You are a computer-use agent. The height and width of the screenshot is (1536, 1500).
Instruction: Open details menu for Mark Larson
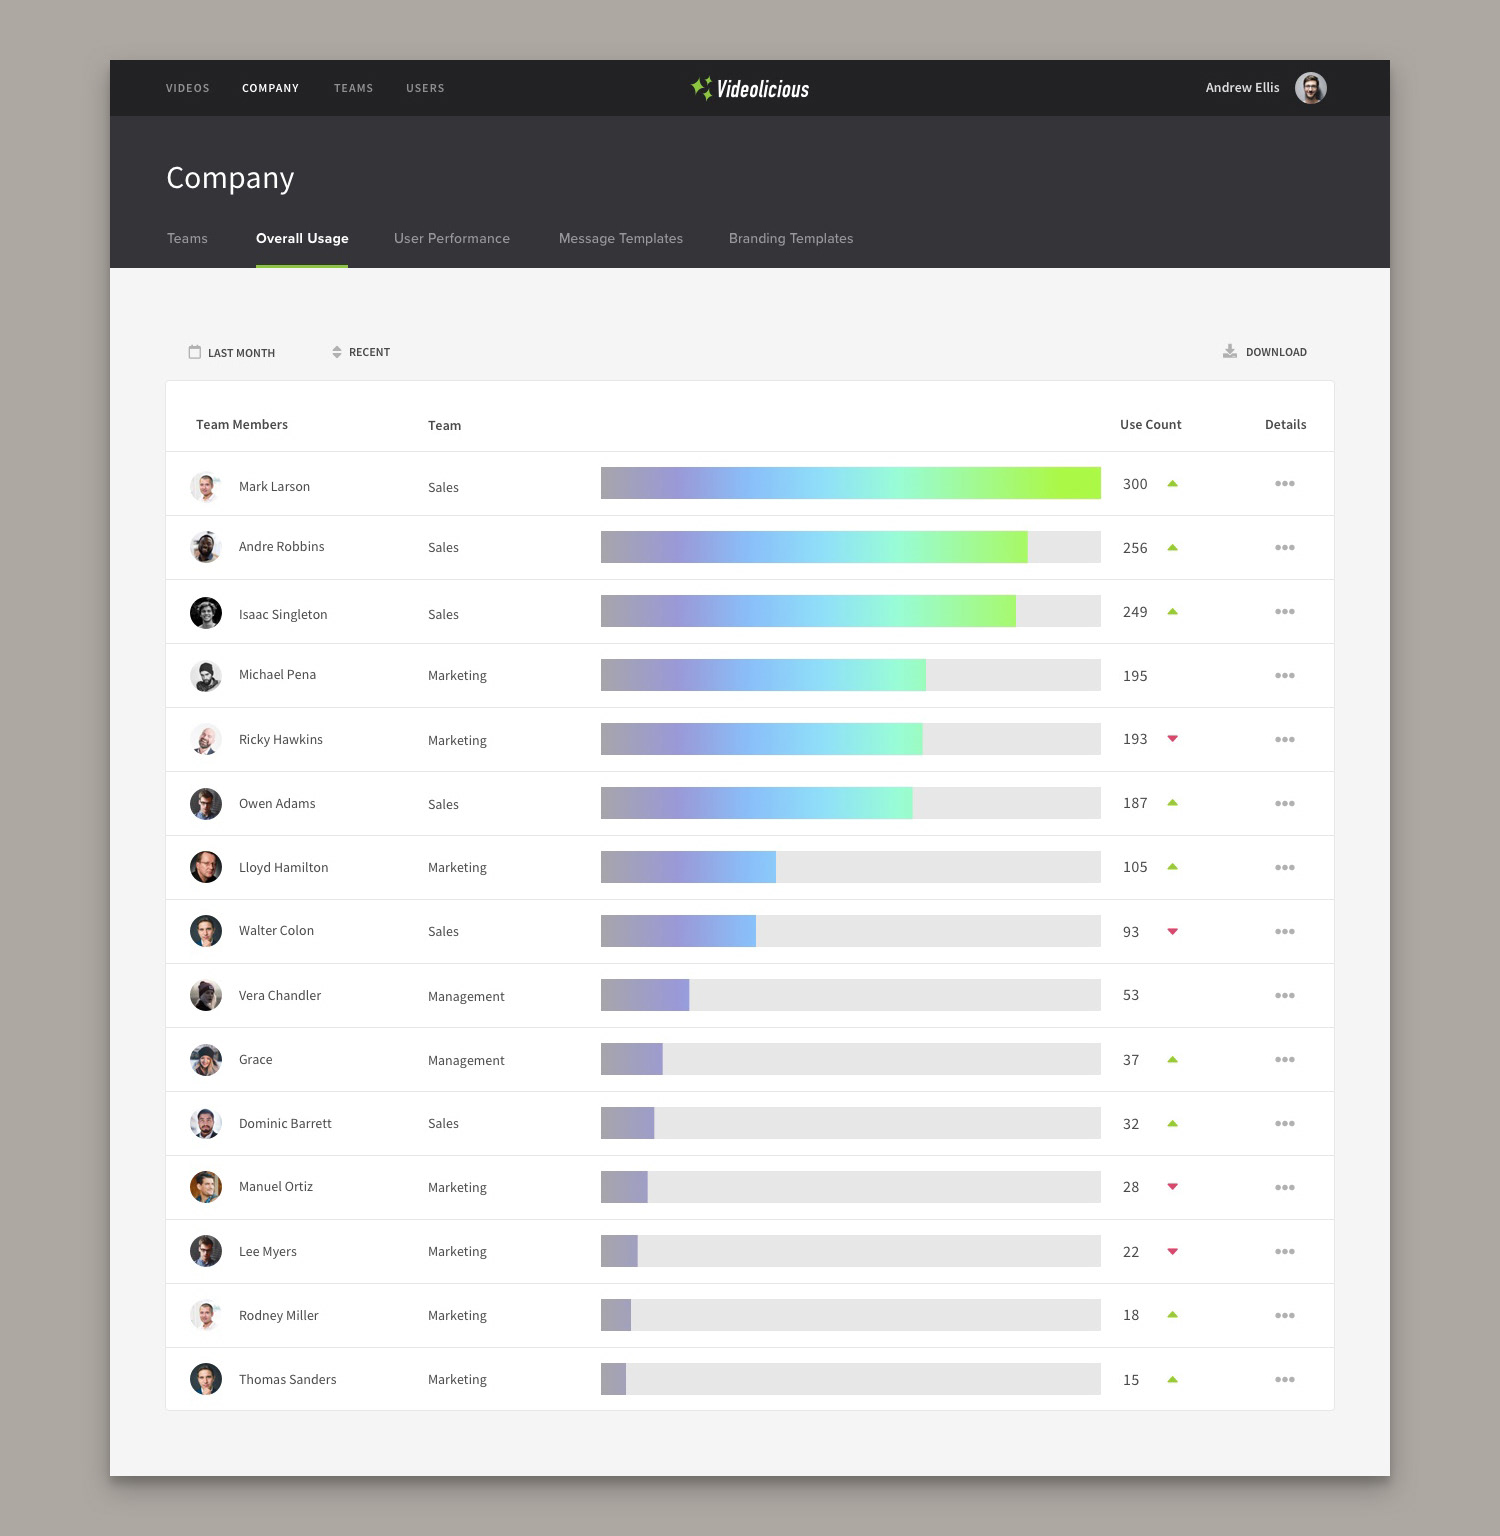coord(1285,484)
